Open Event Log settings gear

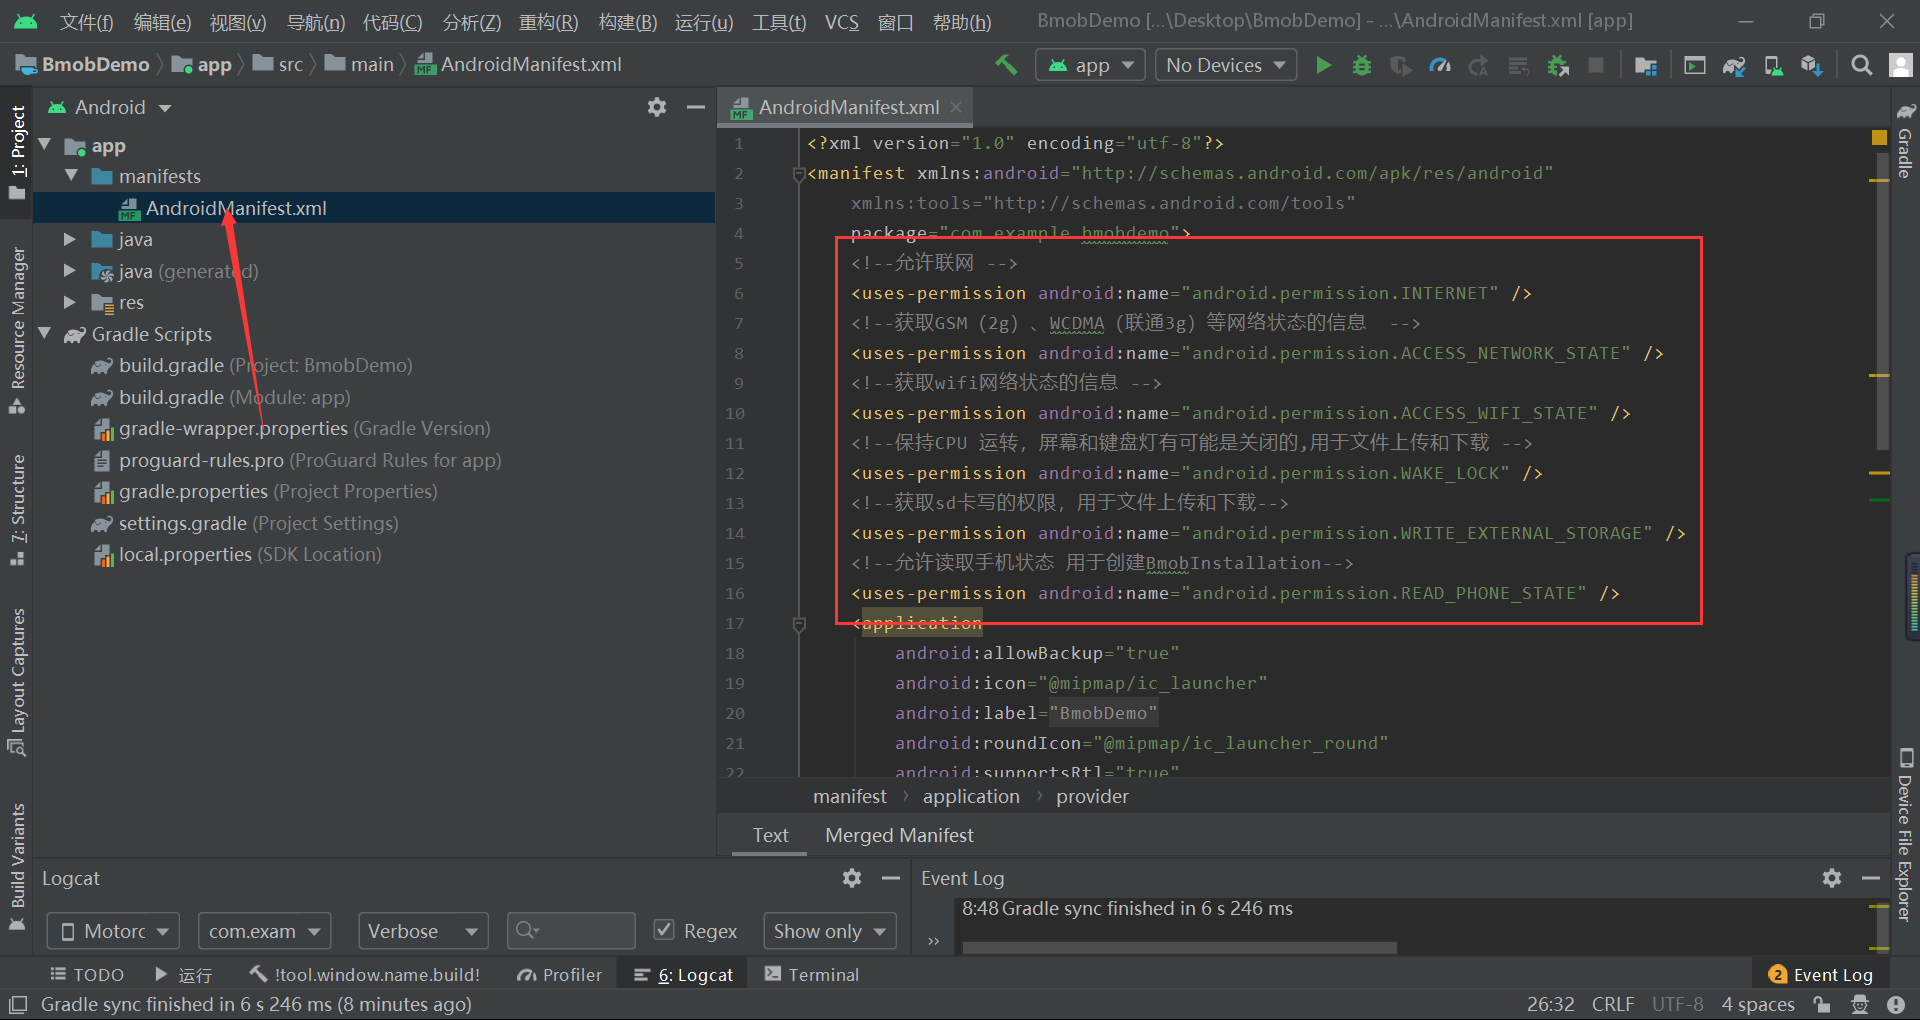(x=1831, y=878)
